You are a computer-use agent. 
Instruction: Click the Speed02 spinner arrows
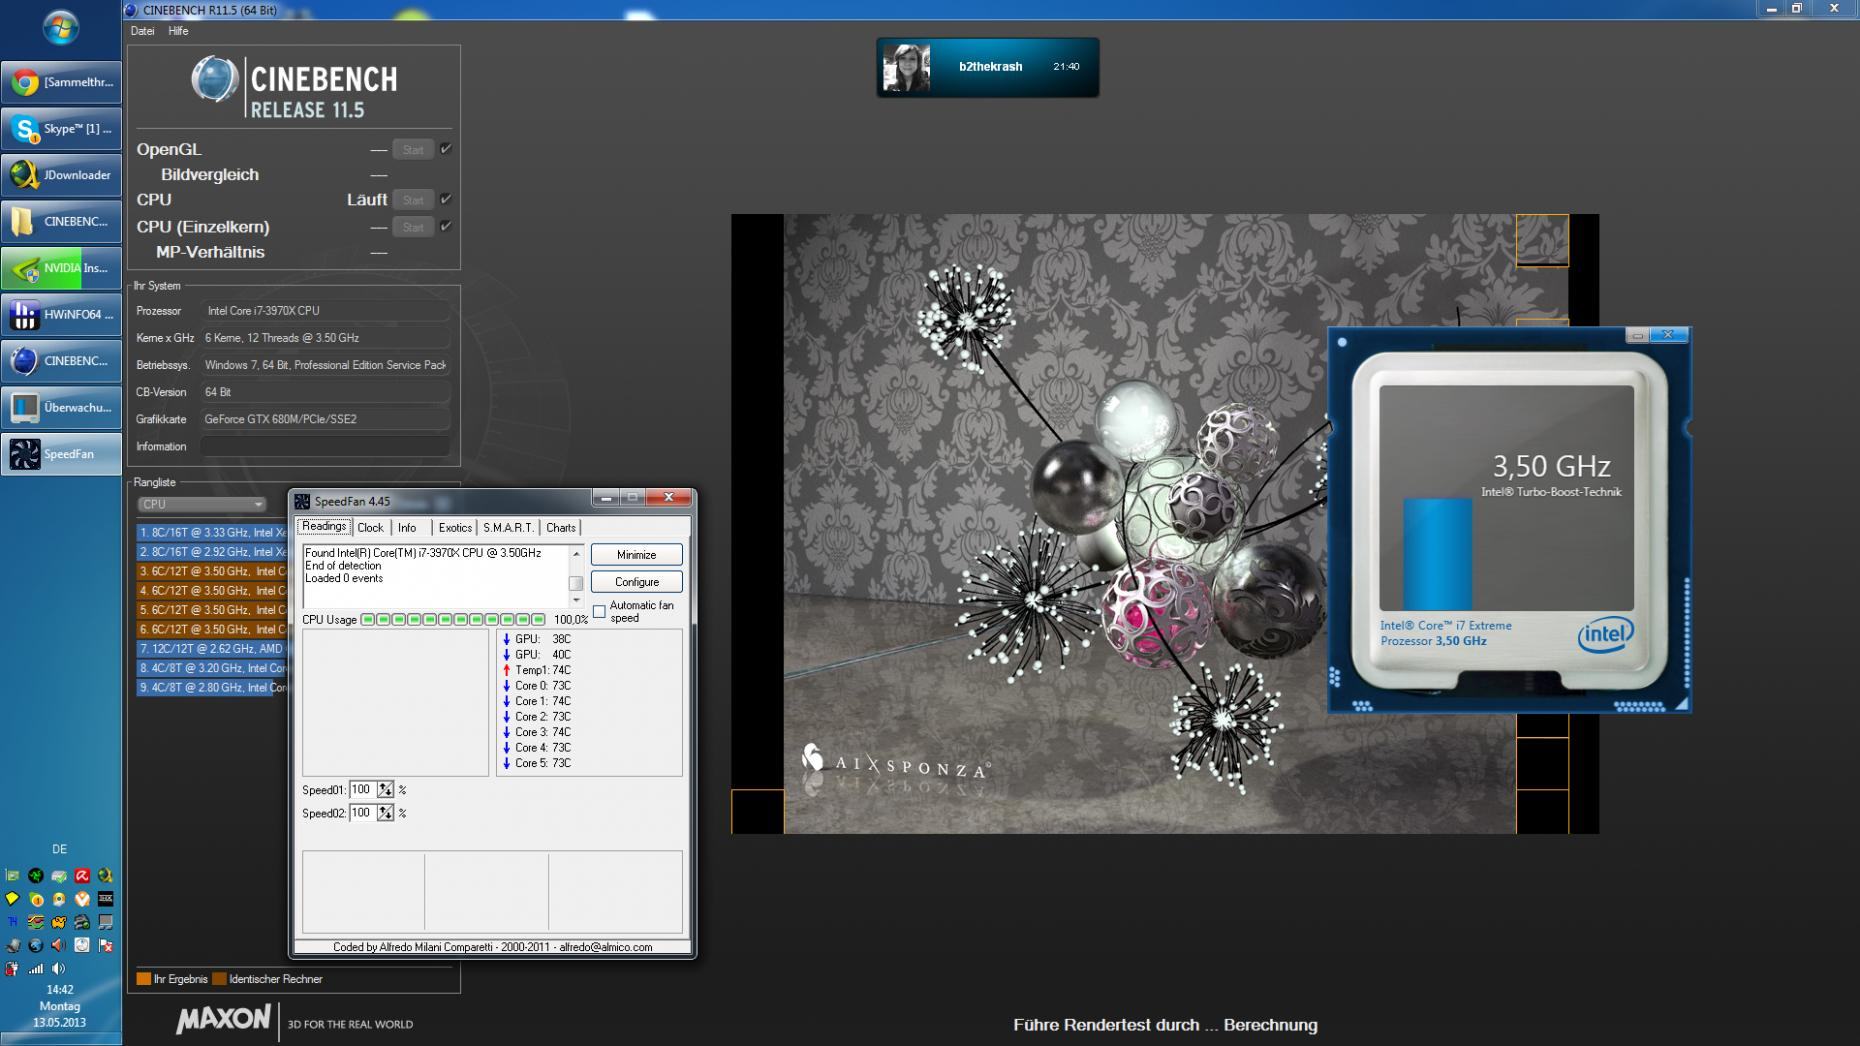pos(385,813)
